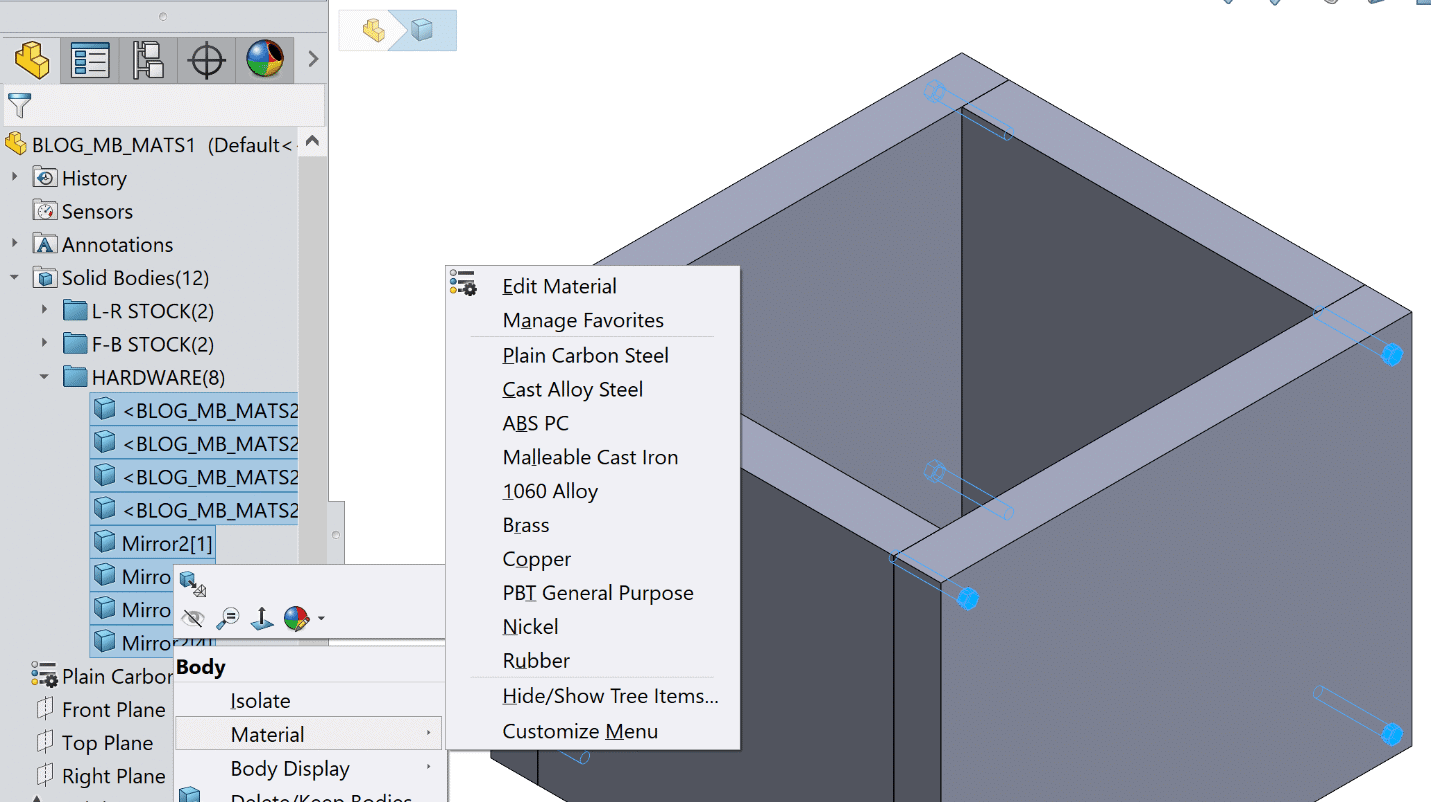Open the Material submenu entry
This screenshot has width=1431, height=802.
pos(309,734)
